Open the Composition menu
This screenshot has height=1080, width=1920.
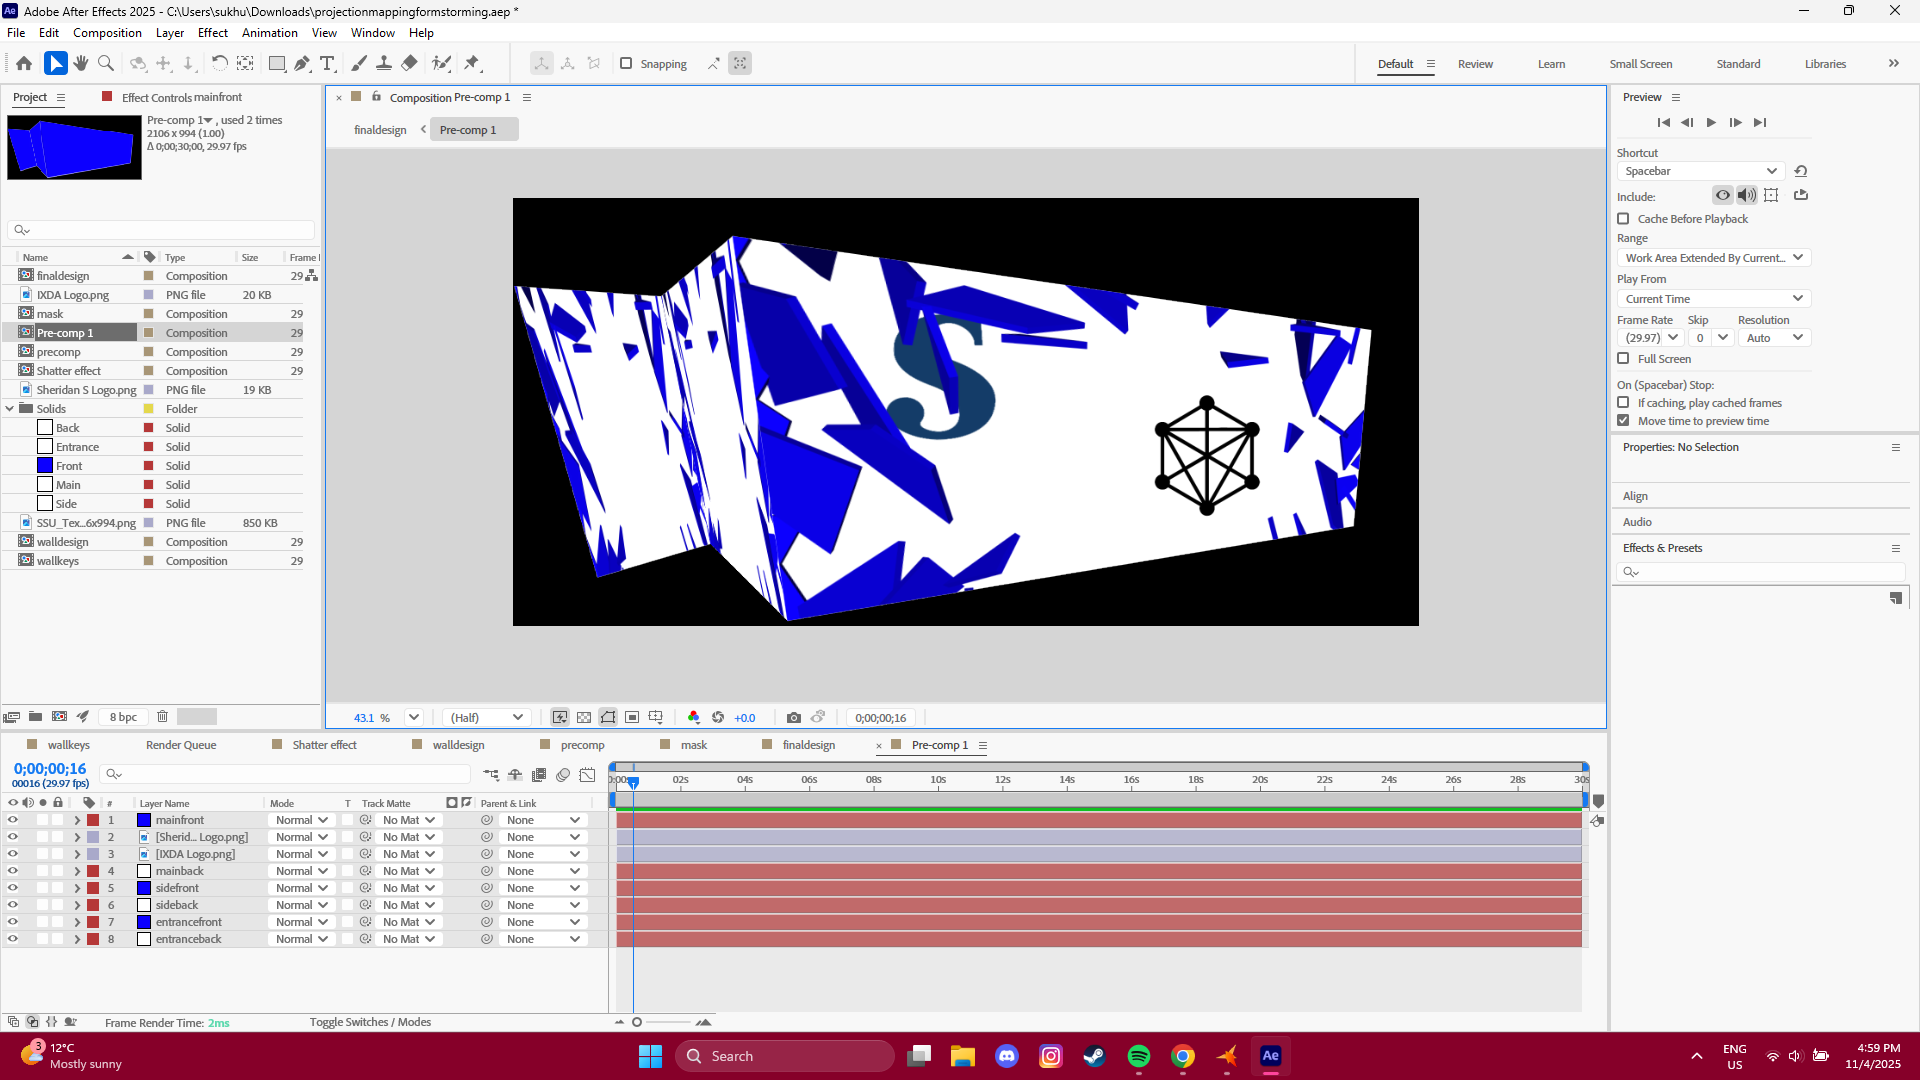[106, 32]
